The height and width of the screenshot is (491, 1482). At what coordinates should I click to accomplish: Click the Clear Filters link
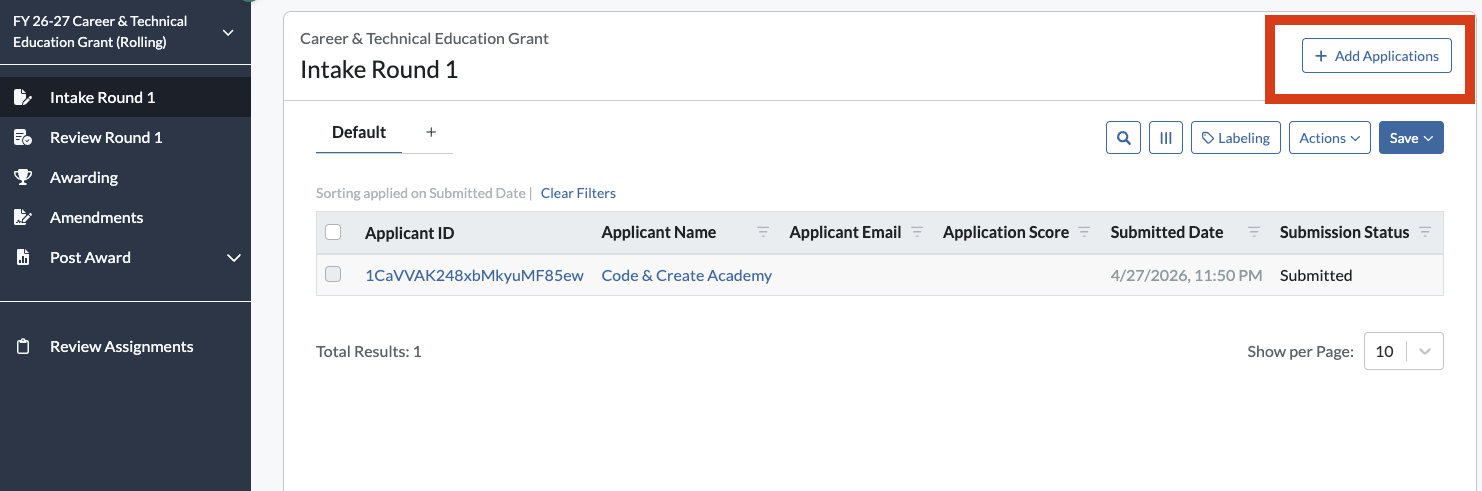click(x=578, y=193)
